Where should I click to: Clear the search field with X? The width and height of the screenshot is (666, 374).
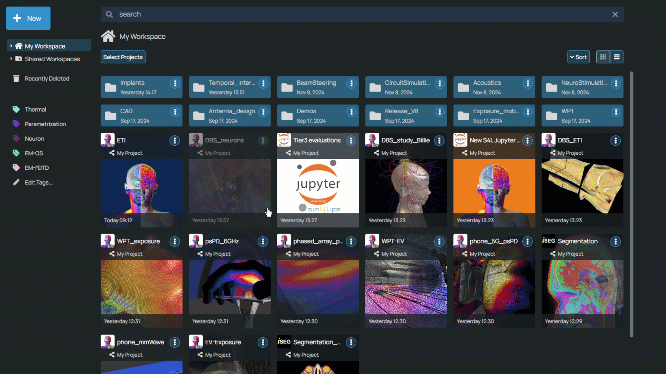[x=615, y=14]
